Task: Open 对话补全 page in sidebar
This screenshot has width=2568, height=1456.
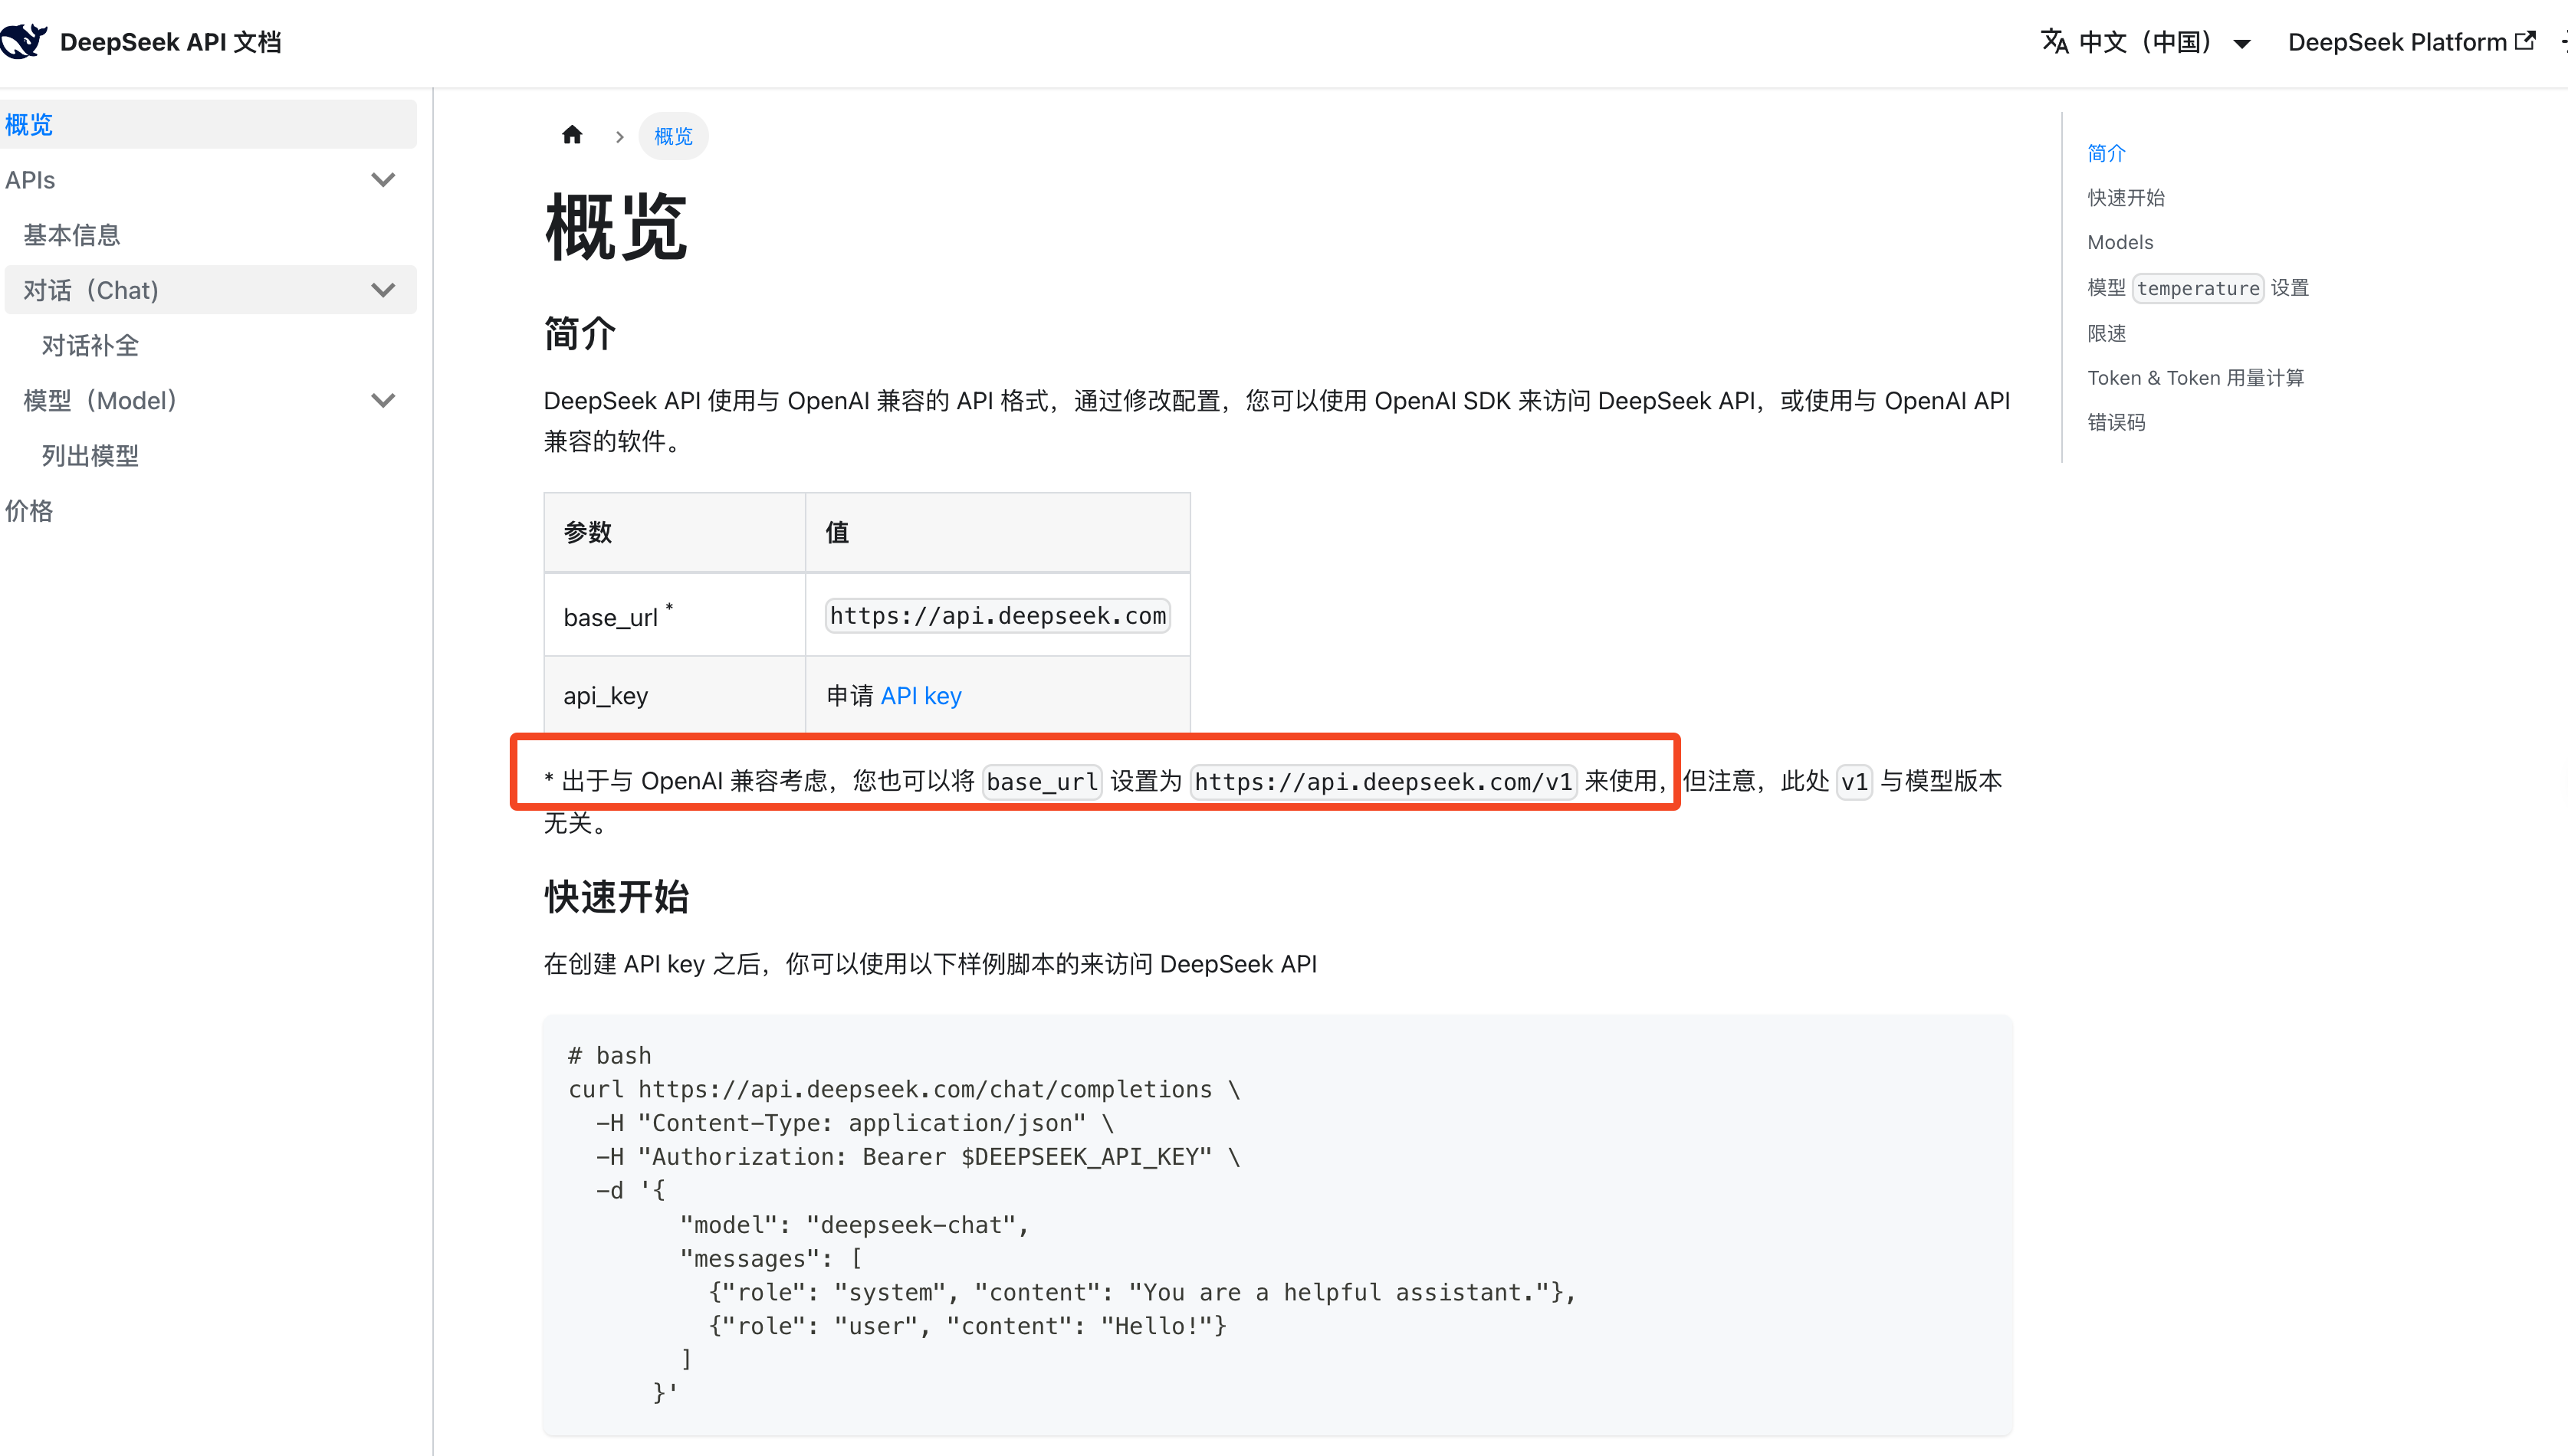Action: pyautogui.click(x=90, y=345)
